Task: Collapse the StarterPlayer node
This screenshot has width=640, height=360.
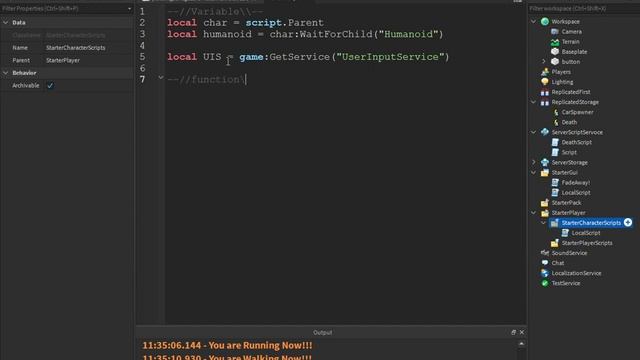Action: pos(533,213)
